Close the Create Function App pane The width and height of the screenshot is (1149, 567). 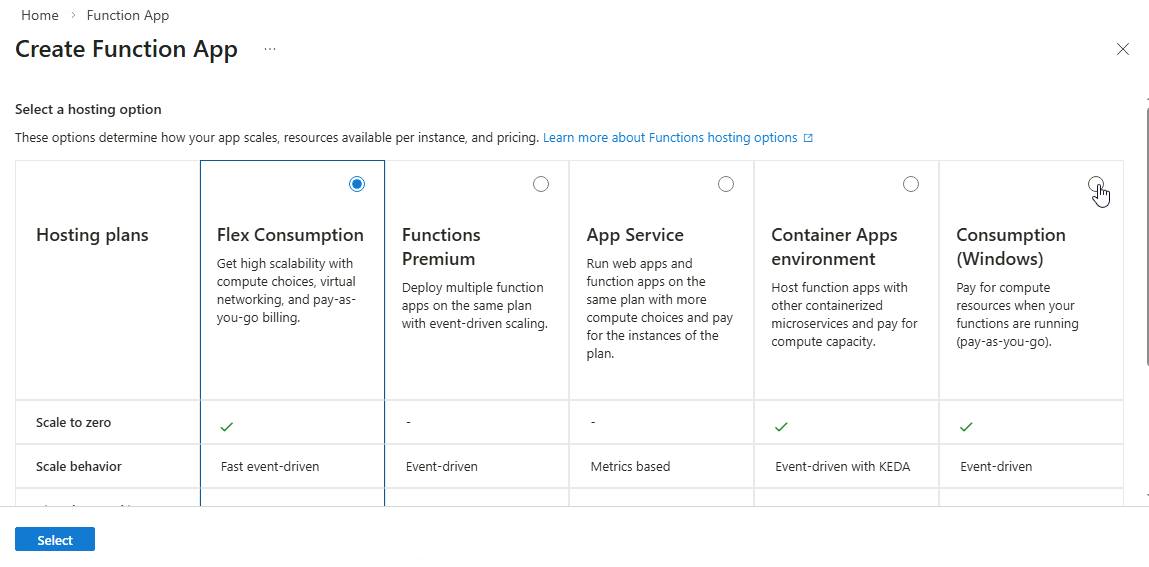[x=1123, y=49]
